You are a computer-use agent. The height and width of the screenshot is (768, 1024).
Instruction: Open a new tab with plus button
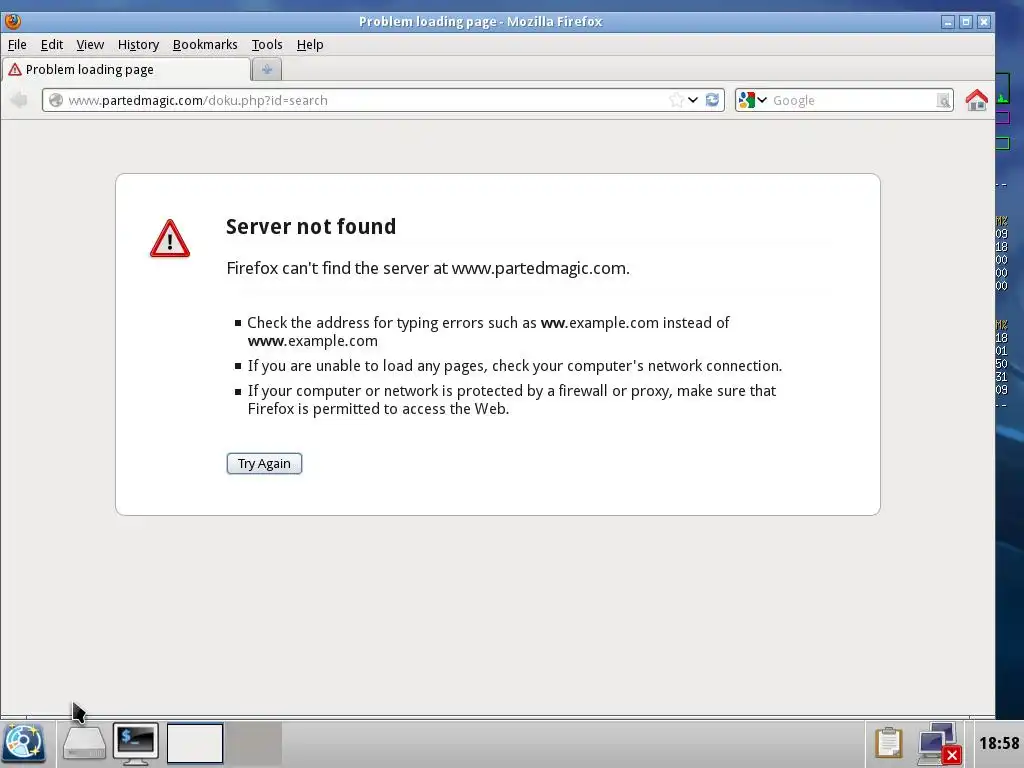[x=266, y=69]
